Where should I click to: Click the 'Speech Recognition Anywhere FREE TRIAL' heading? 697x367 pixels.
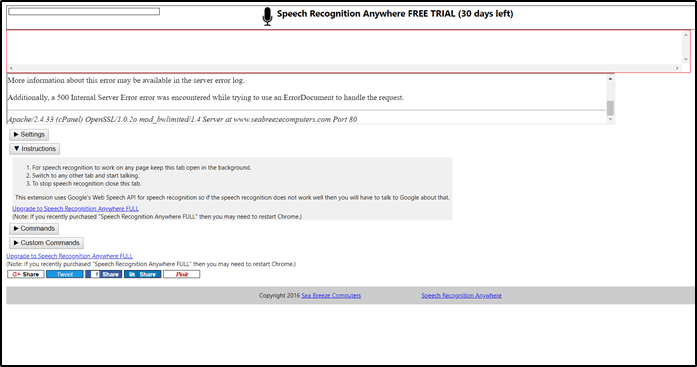(395, 14)
